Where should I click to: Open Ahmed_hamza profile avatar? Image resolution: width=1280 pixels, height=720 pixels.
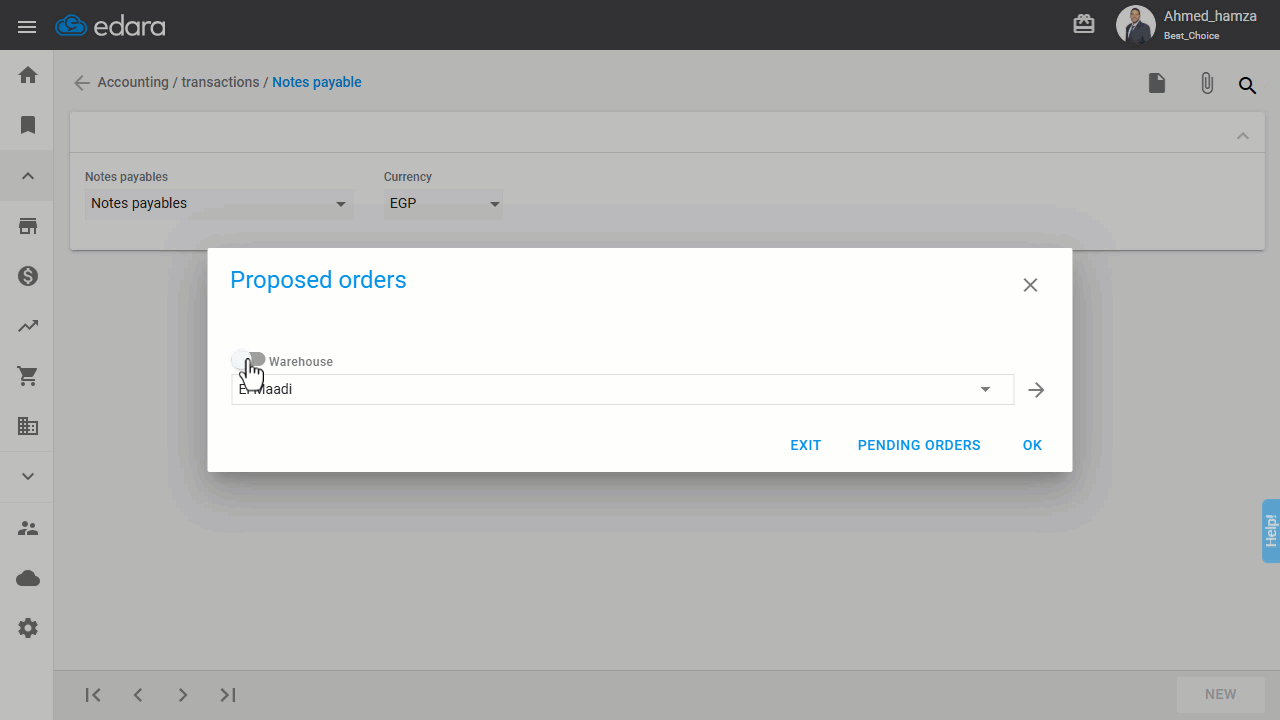pyautogui.click(x=1136, y=25)
